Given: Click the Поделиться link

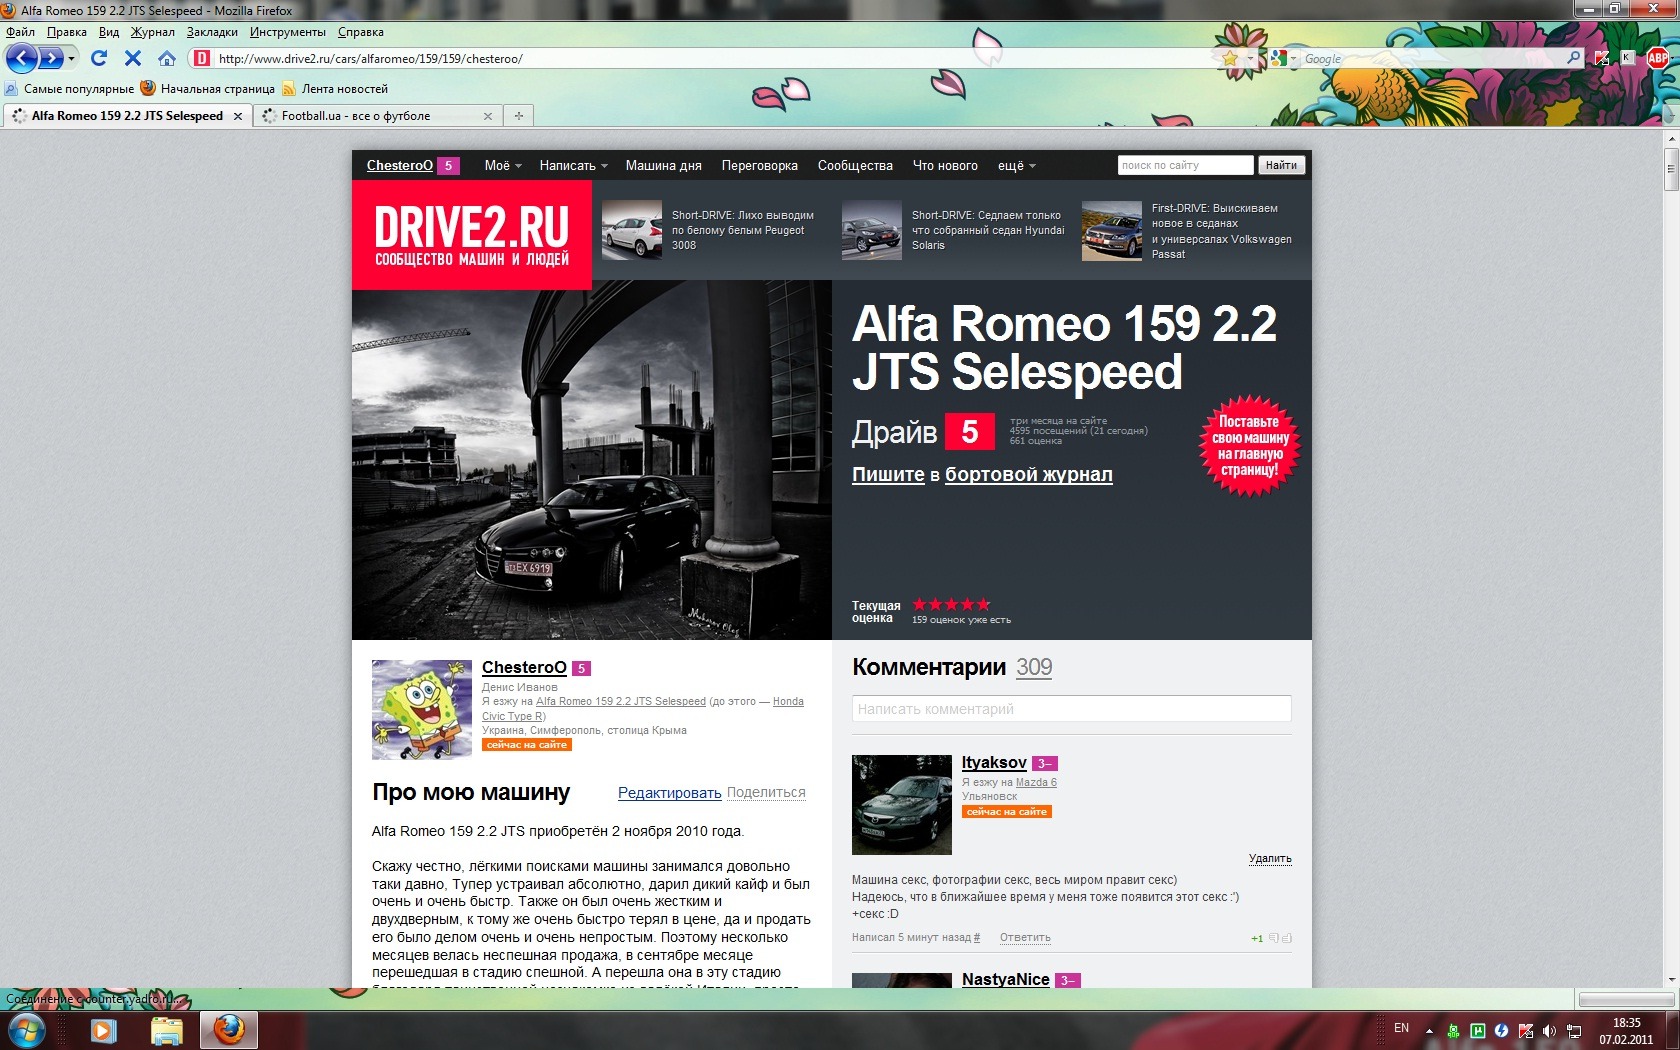Looking at the screenshot, I should [x=766, y=793].
